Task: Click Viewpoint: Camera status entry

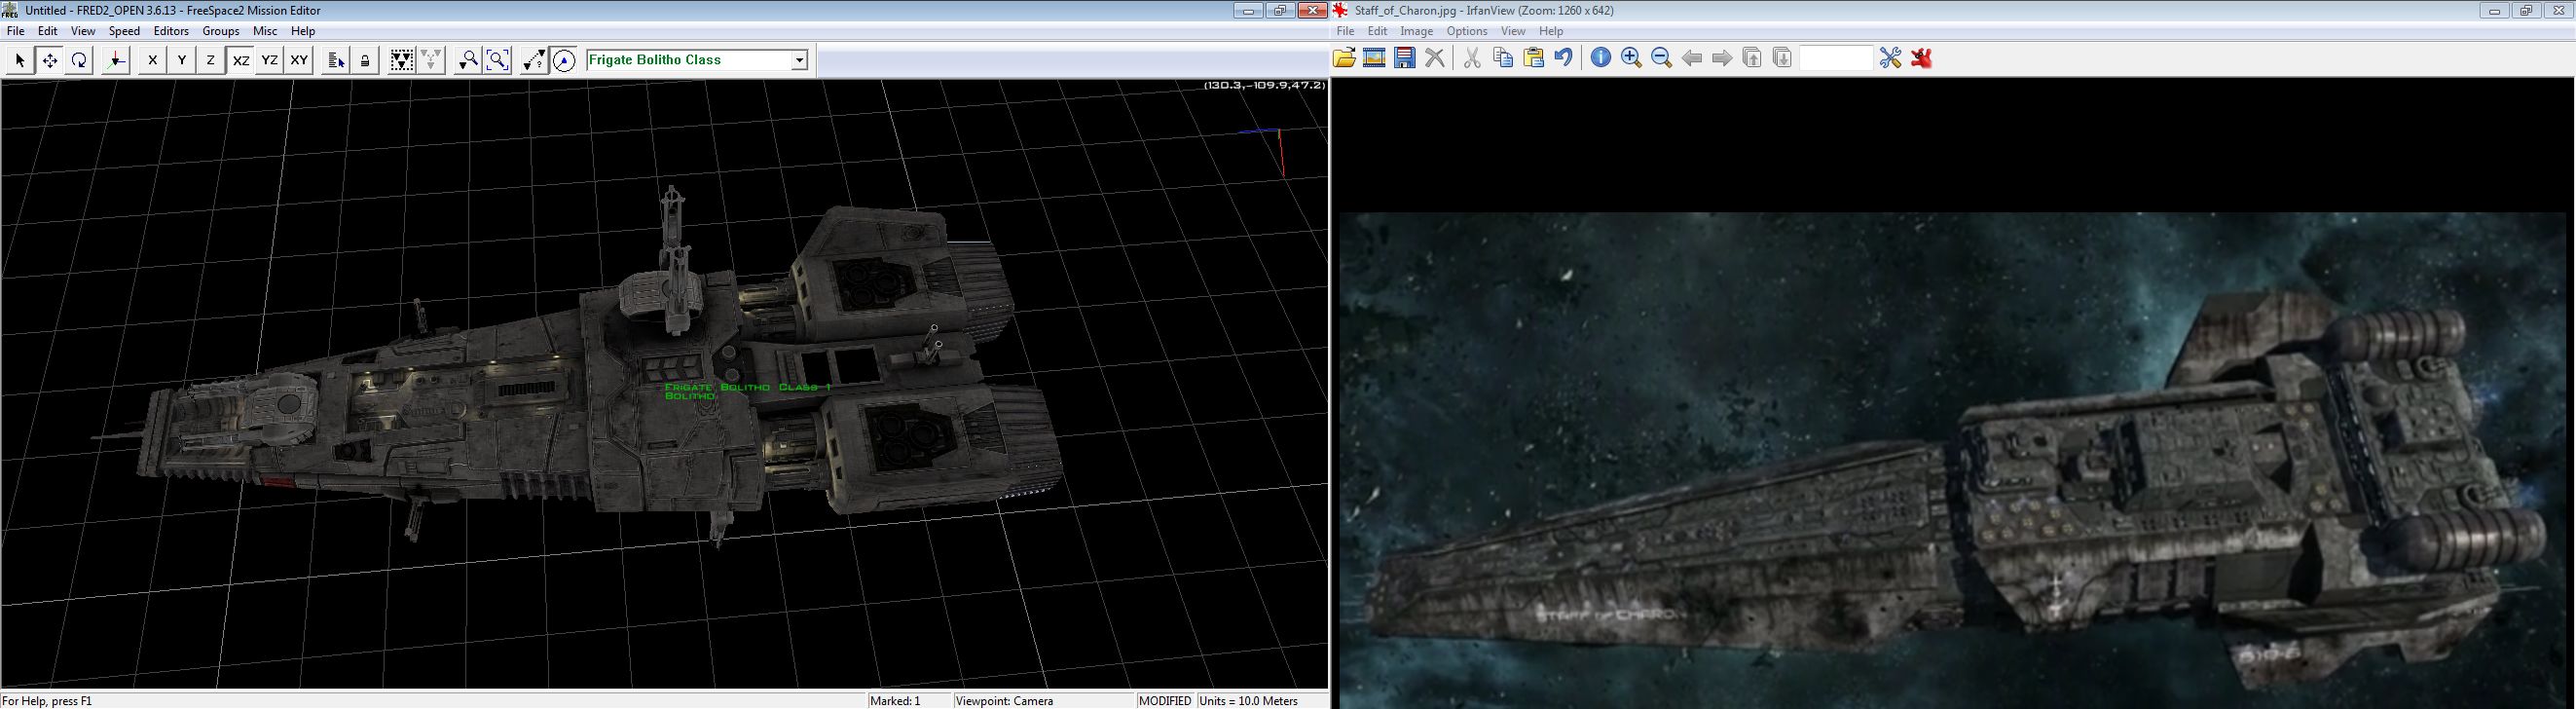Action: coord(1004,701)
